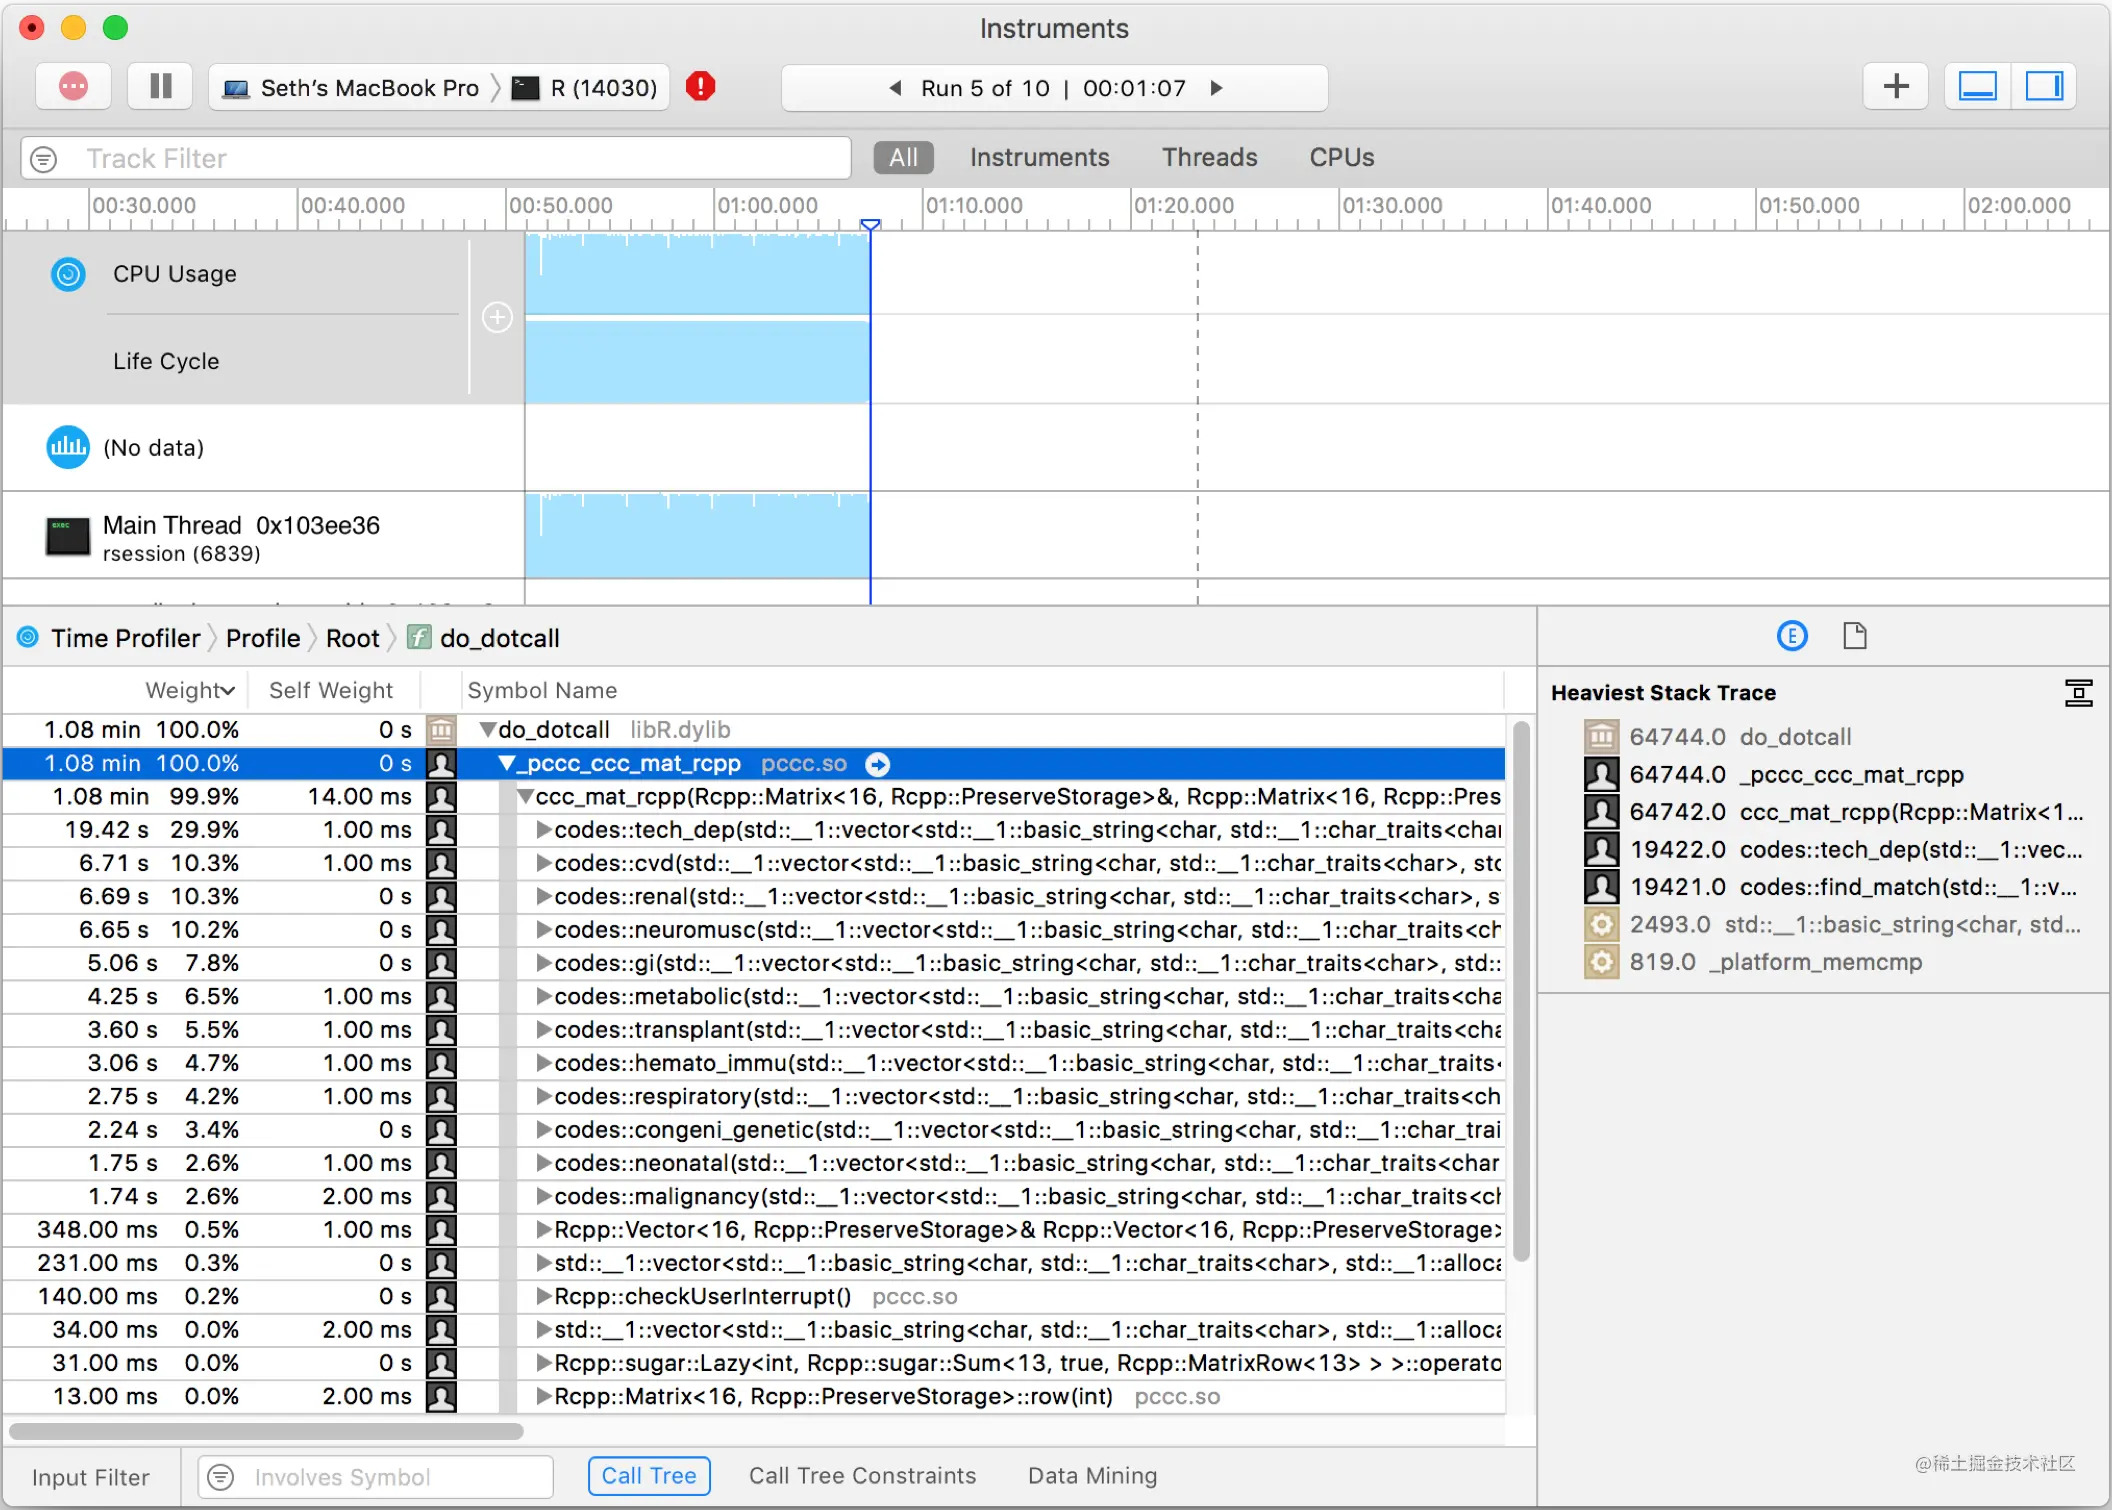This screenshot has width=2112, height=1510.
Task: Switch to the Threads track tab
Action: pyautogui.click(x=1209, y=158)
